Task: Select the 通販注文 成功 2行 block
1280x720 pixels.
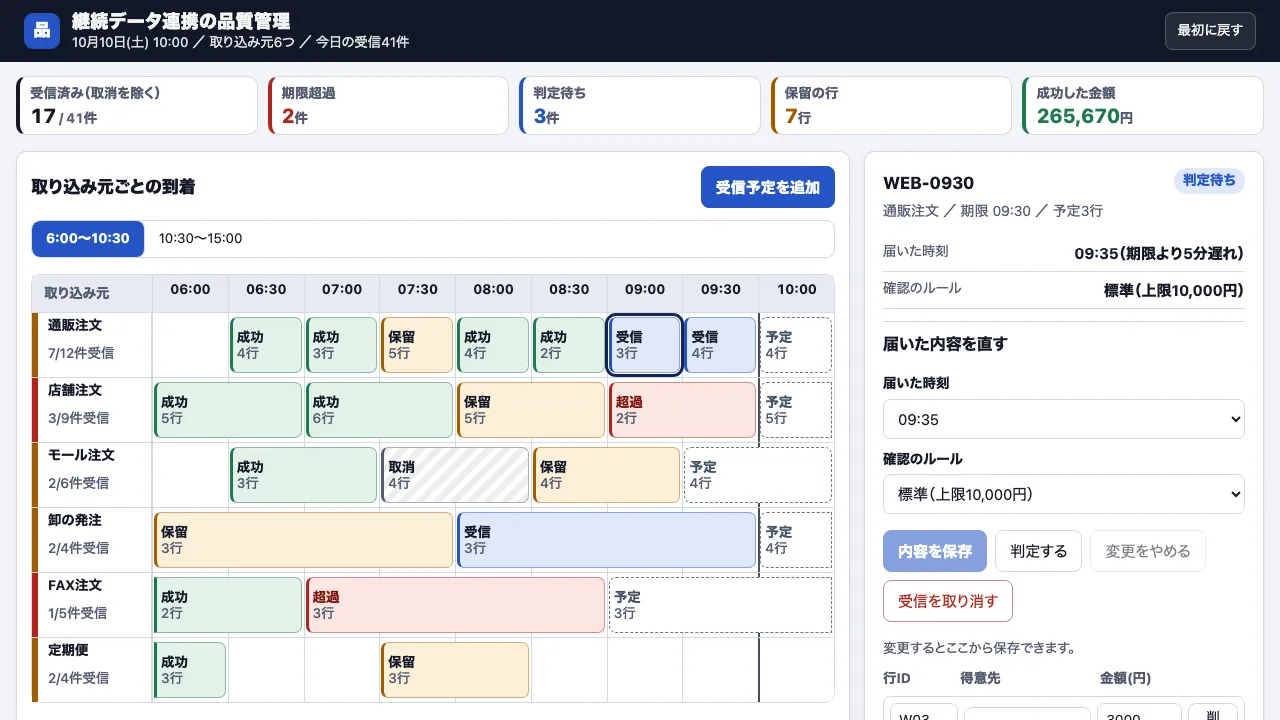Action: 569,345
